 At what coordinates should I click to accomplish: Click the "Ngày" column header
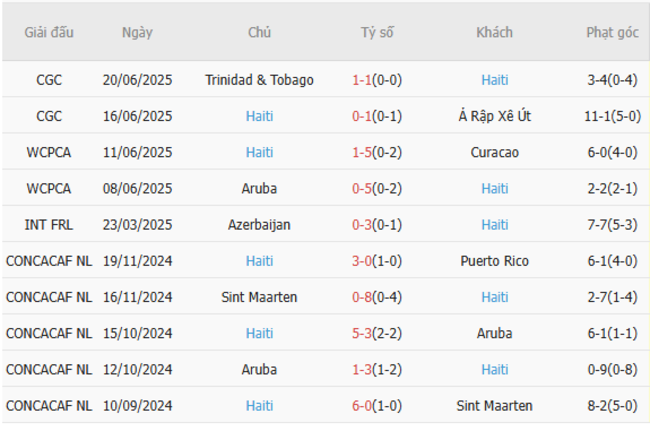coord(138,32)
